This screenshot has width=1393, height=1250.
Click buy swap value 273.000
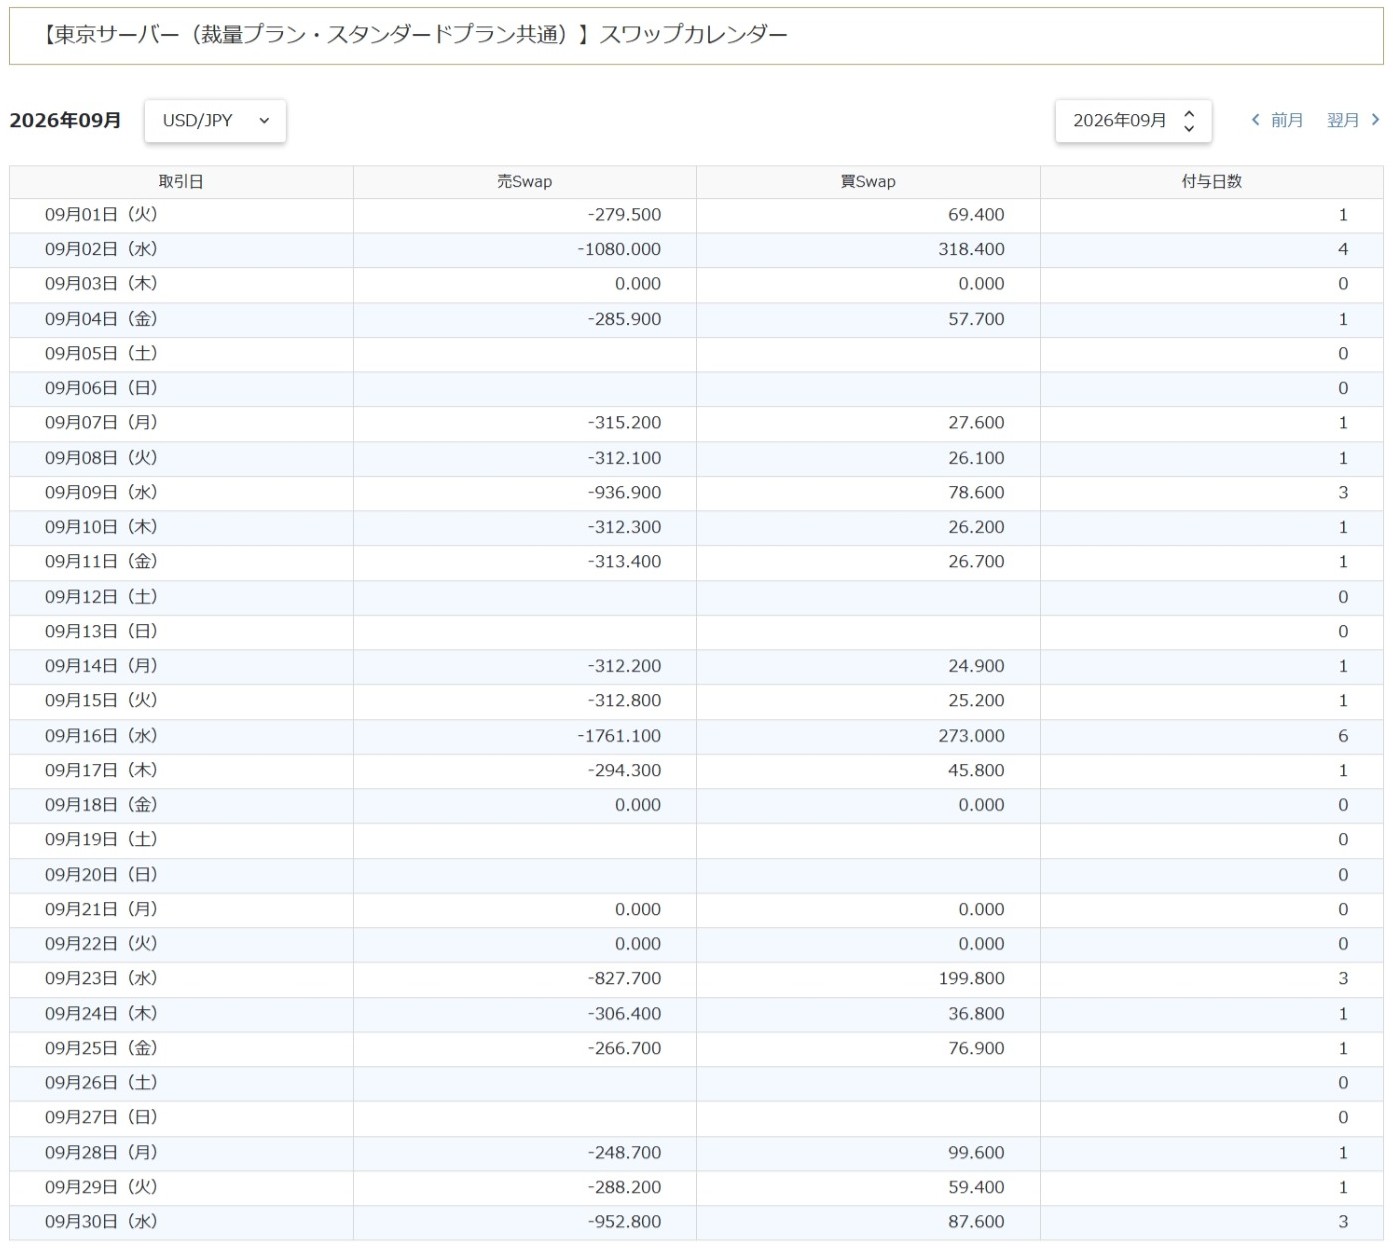pos(971,736)
